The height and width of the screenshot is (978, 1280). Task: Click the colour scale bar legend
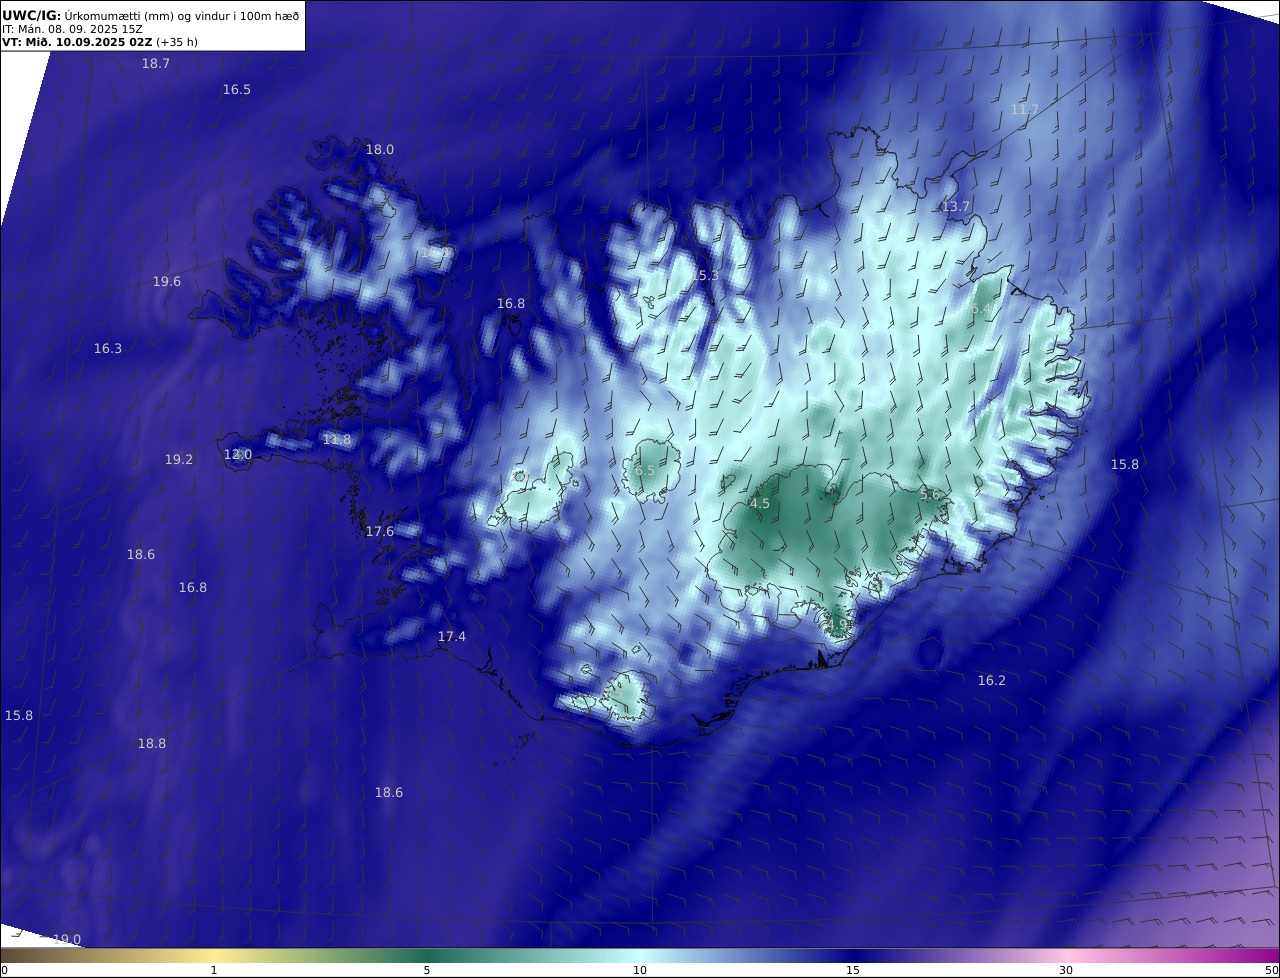coord(640,956)
